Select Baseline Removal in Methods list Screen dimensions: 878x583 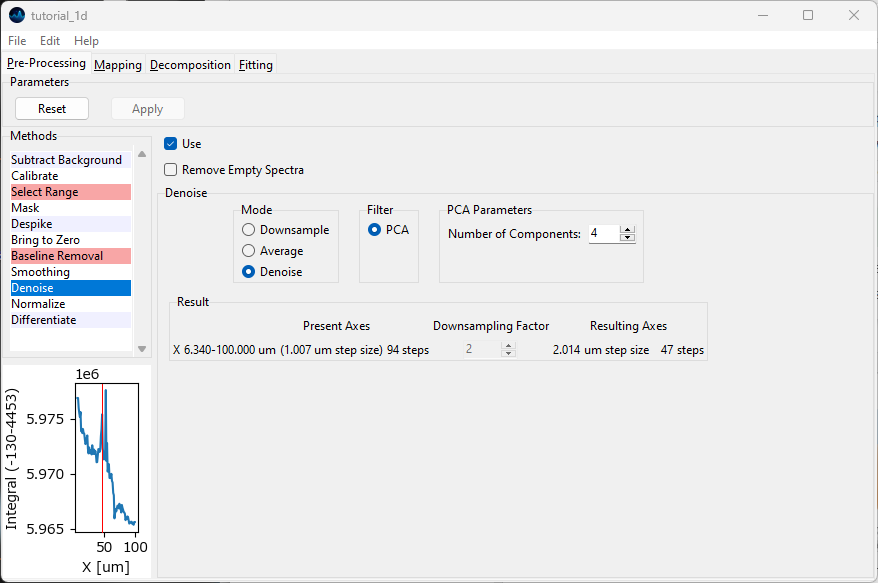57,256
